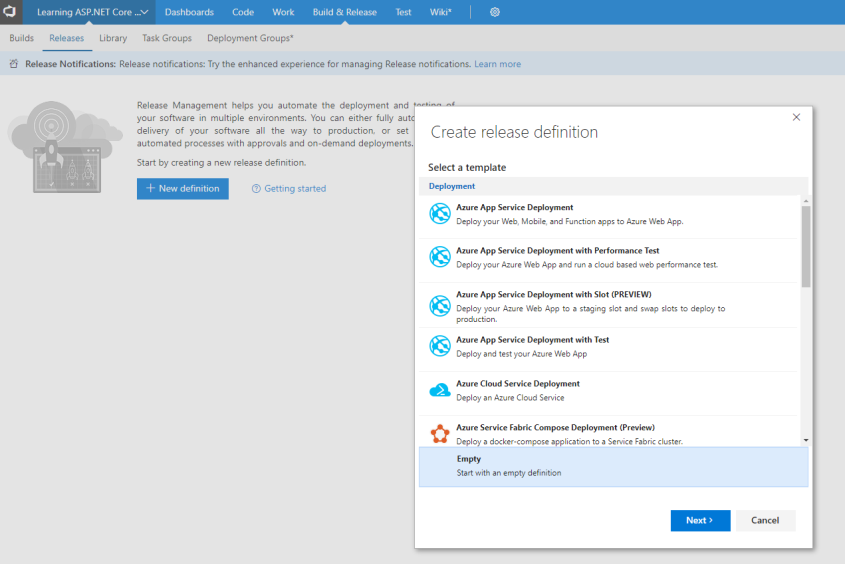Click the Azure Cloud Service Deployment cloud icon

440,390
